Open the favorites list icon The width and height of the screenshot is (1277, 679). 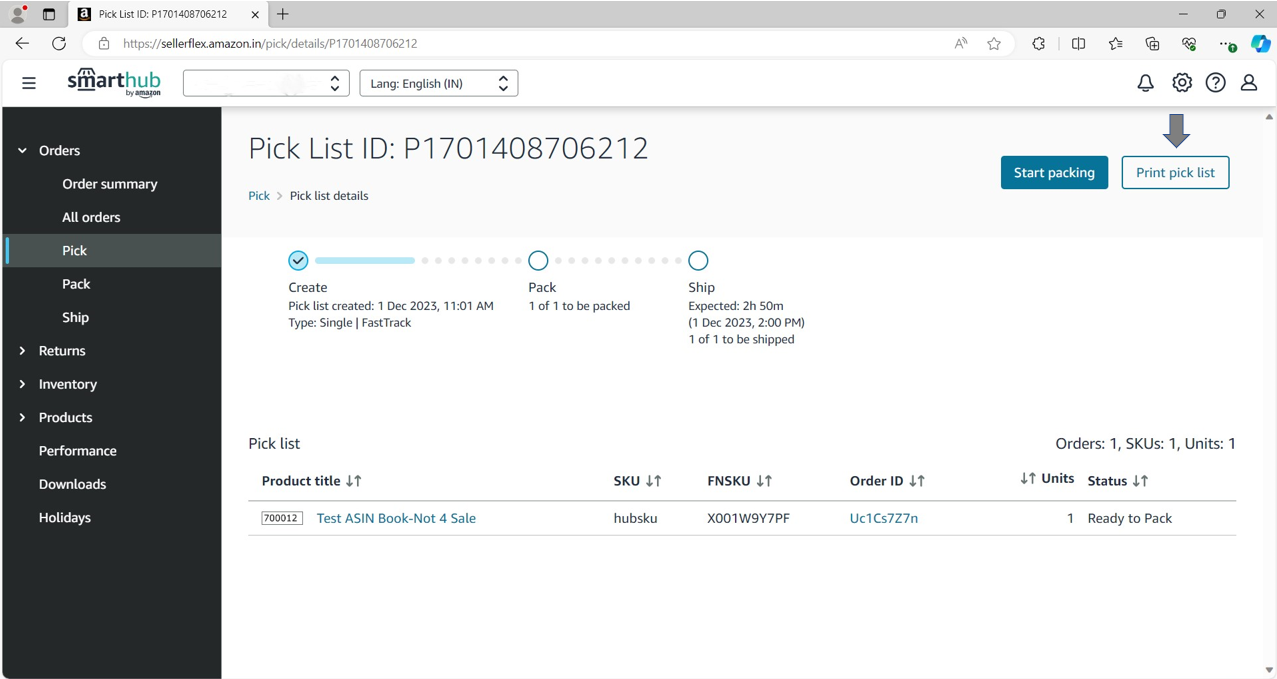pyautogui.click(x=1115, y=43)
